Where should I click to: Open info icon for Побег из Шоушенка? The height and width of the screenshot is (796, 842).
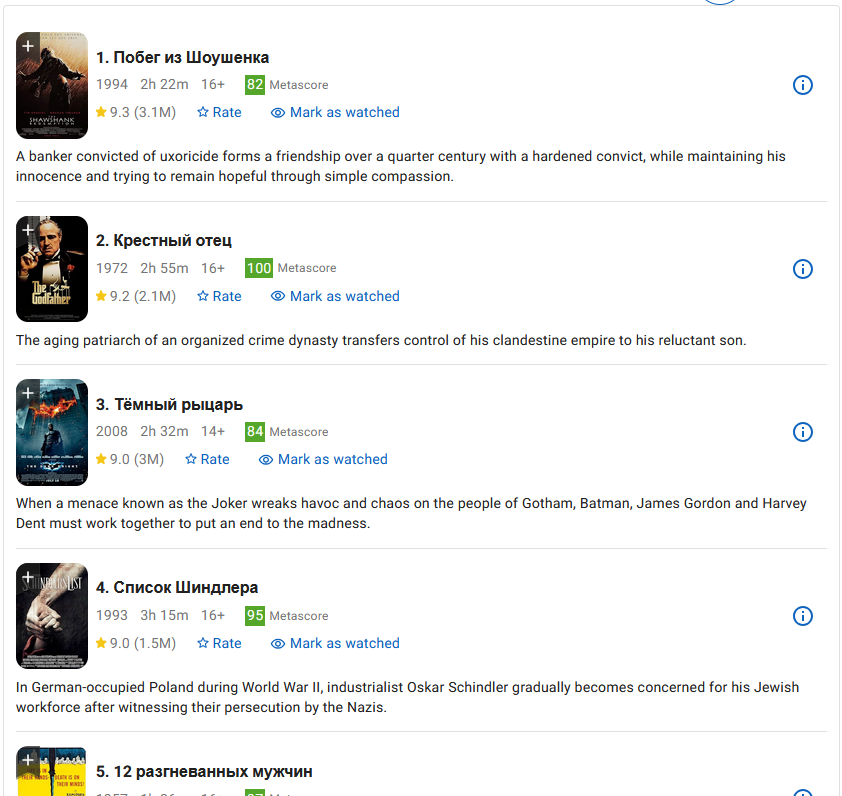pos(802,85)
